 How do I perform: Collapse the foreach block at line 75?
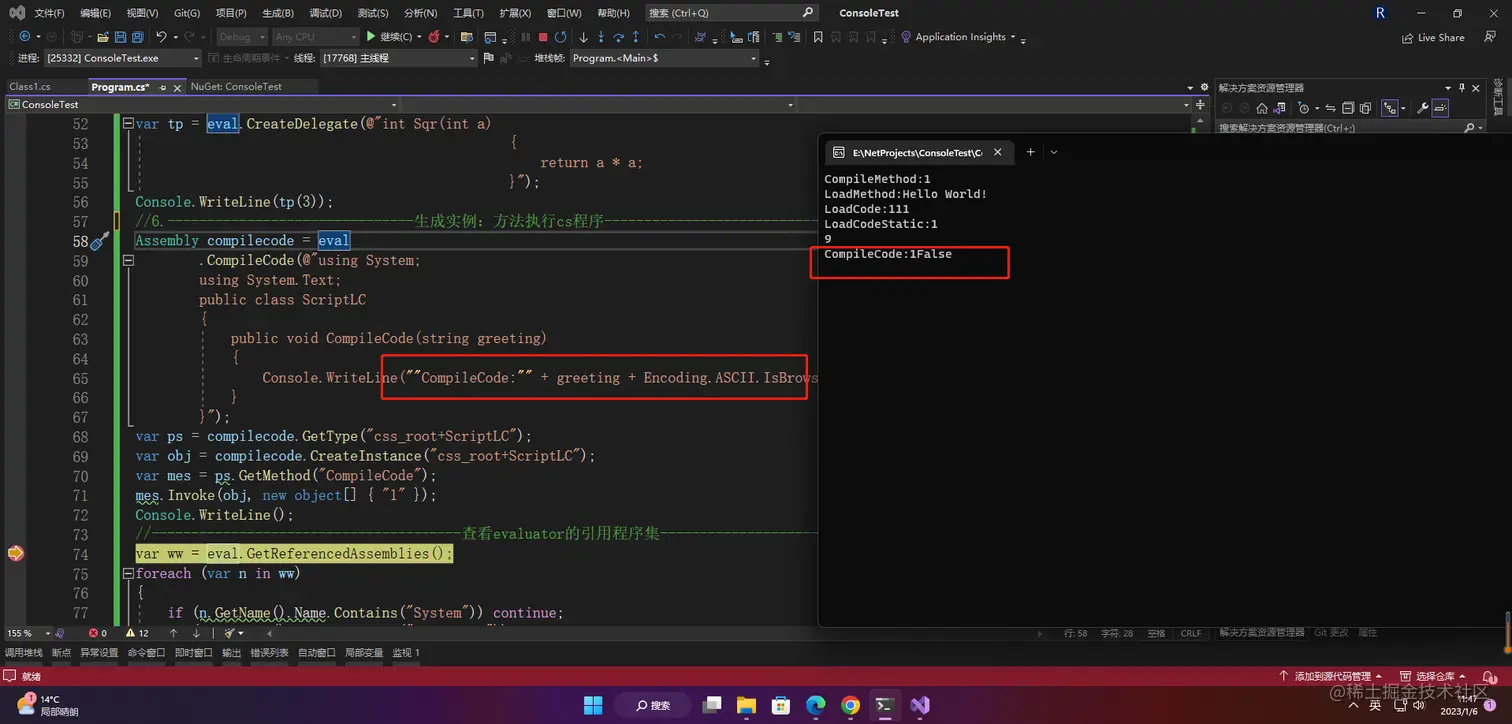(x=127, y=574)
